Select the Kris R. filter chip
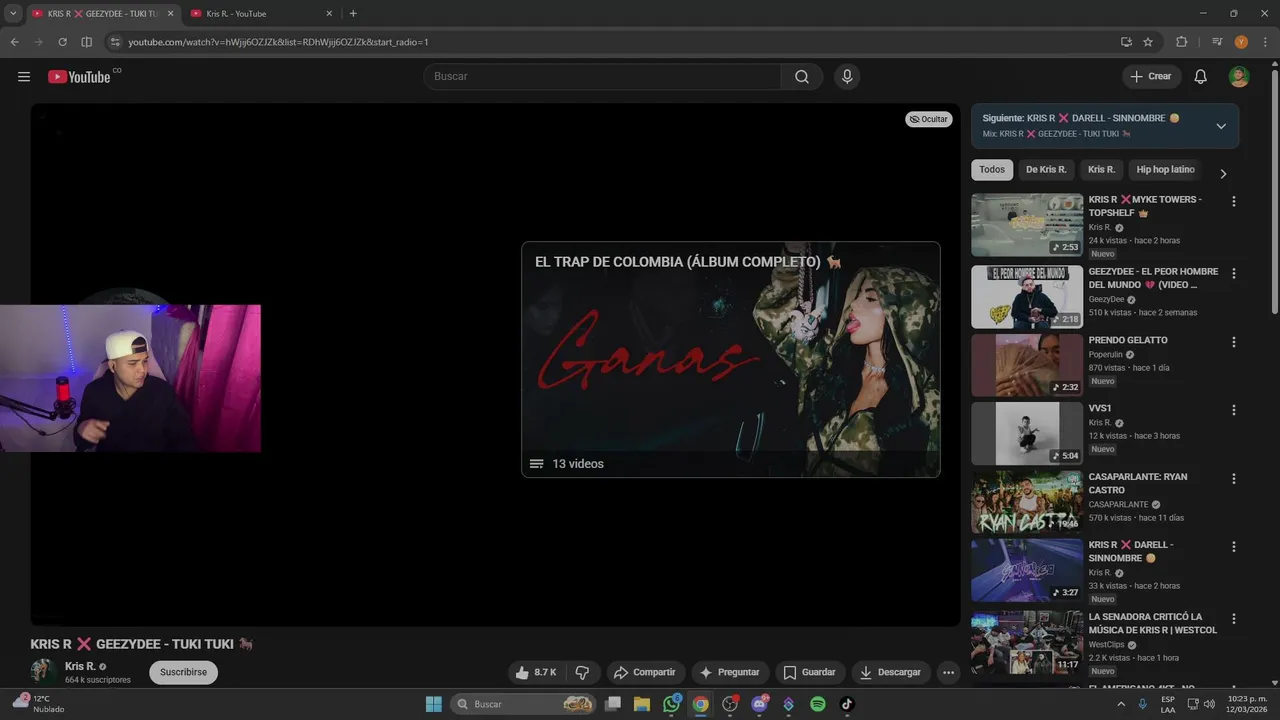The image size is (1280, 720). click(x=1101, y=170)
